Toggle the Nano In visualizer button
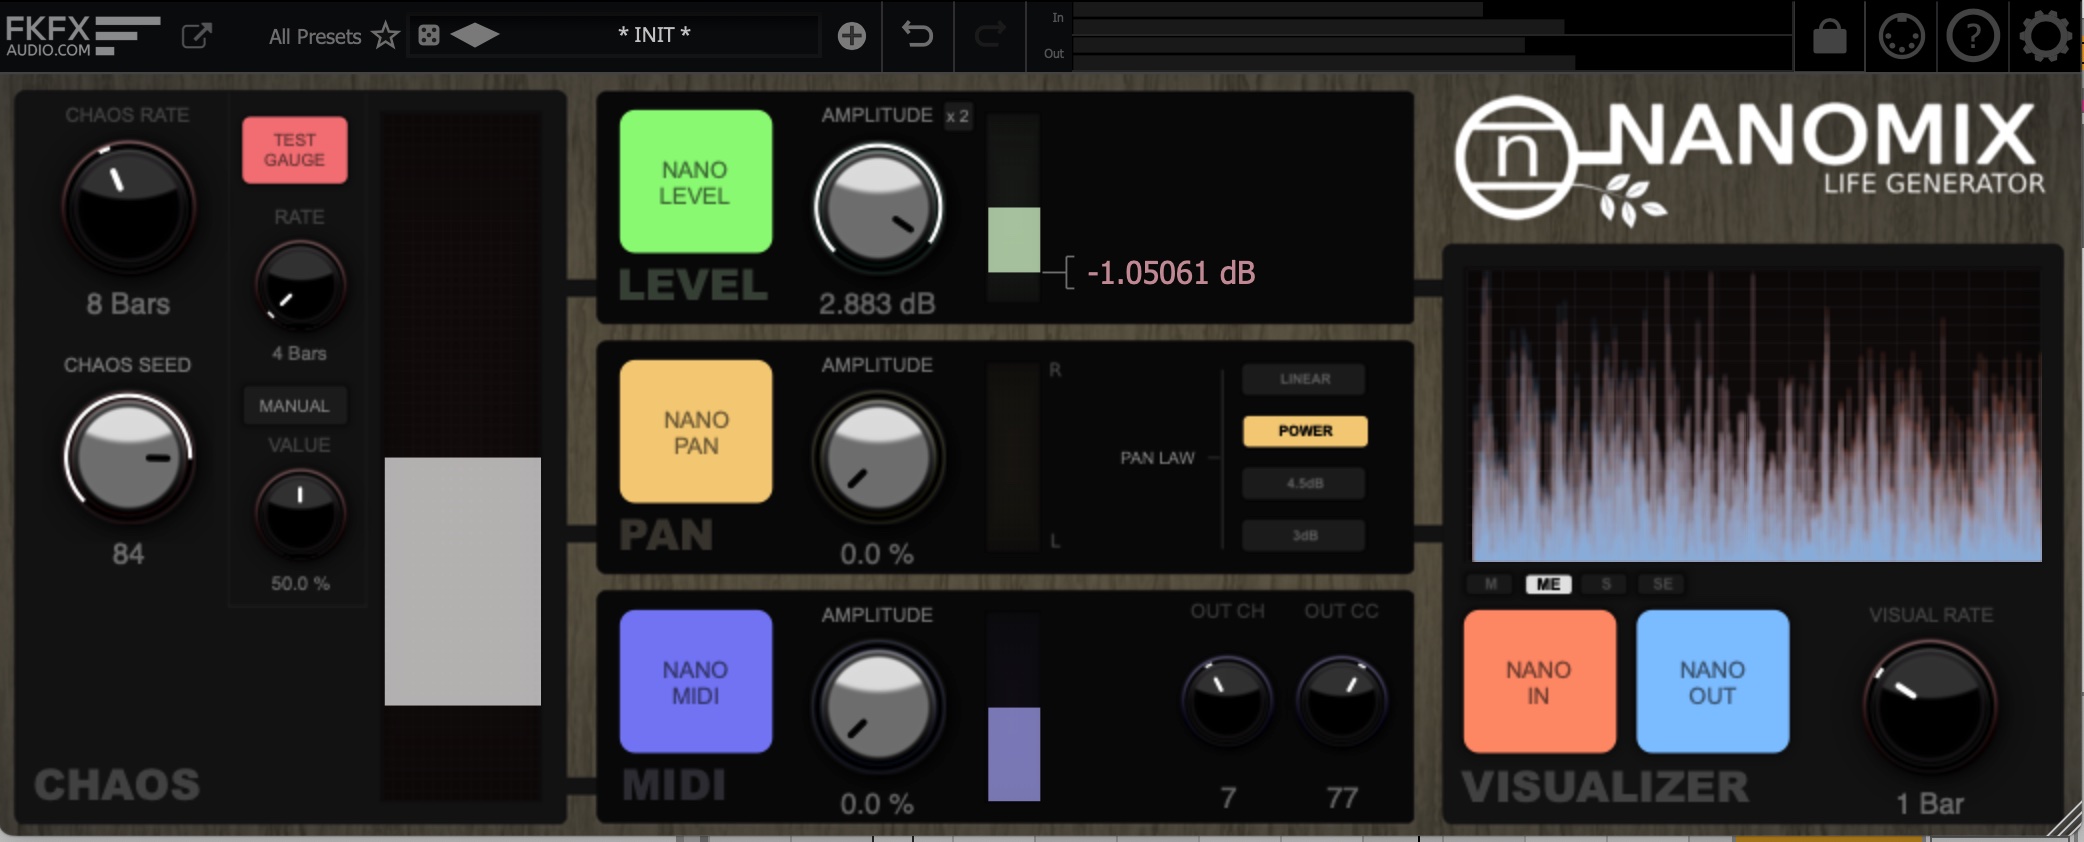Viewport: 2084px width, 842px height. coord(1539,682)
